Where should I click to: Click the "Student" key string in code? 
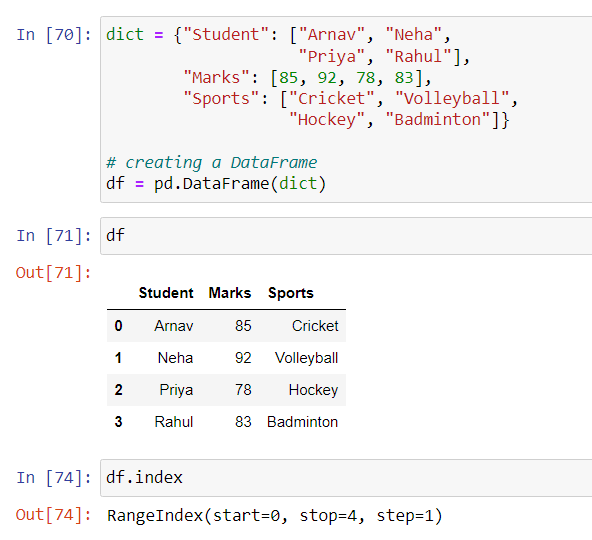click(226, 35)
